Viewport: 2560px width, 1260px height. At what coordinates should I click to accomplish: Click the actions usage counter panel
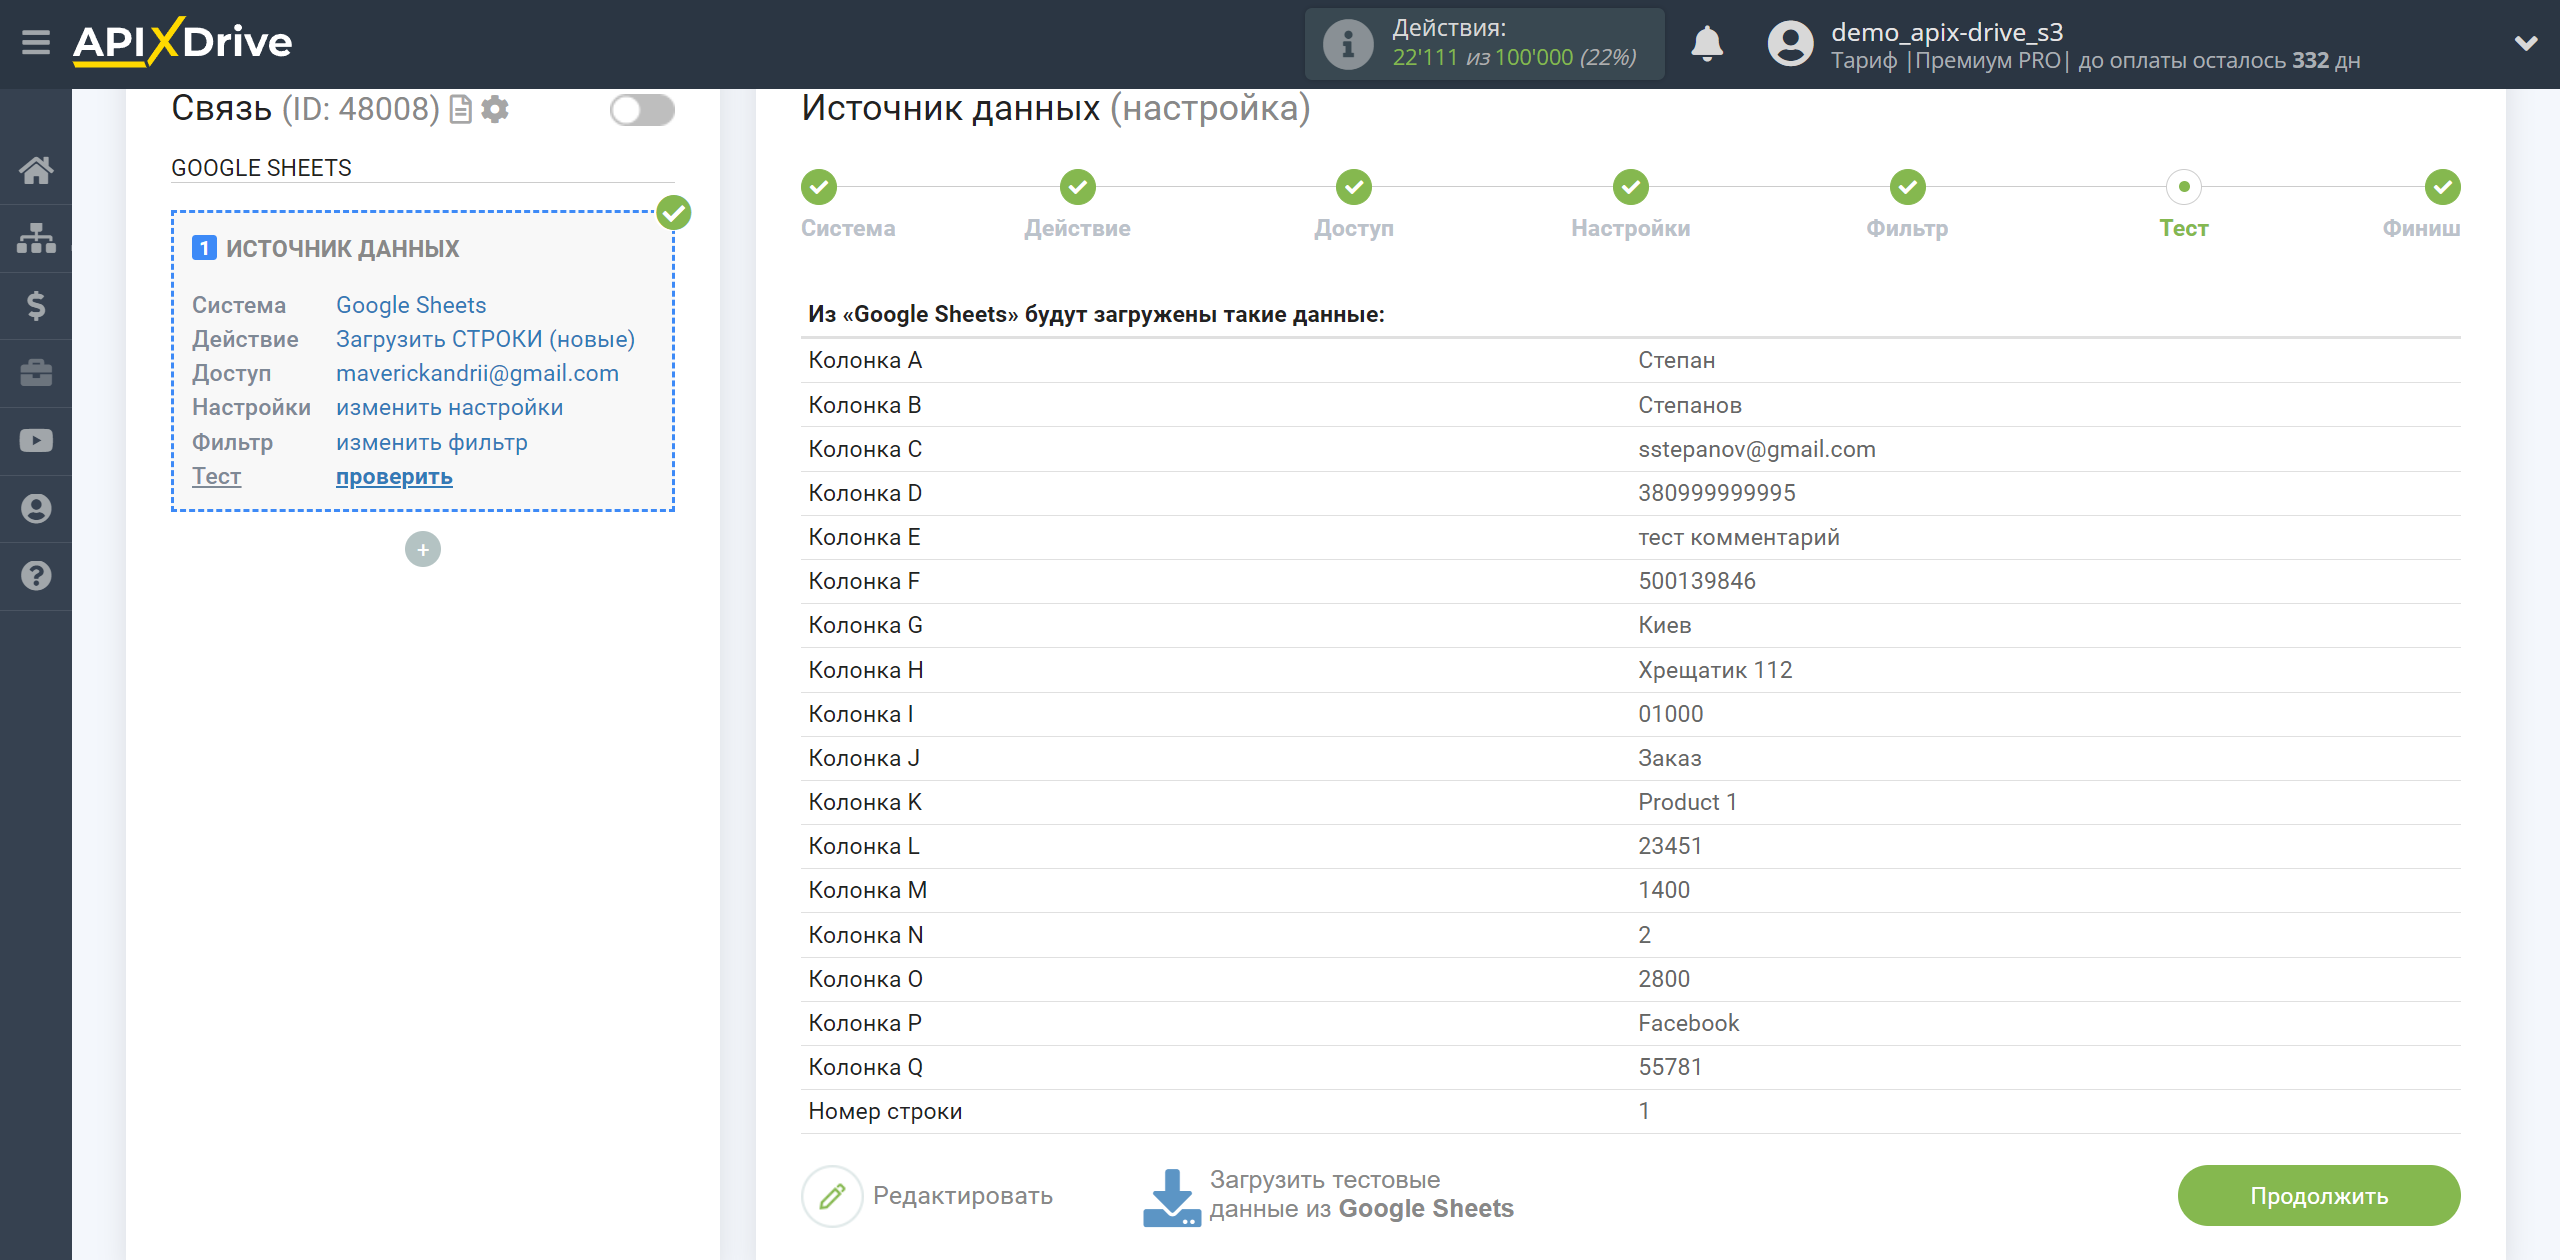[1484, 44]
